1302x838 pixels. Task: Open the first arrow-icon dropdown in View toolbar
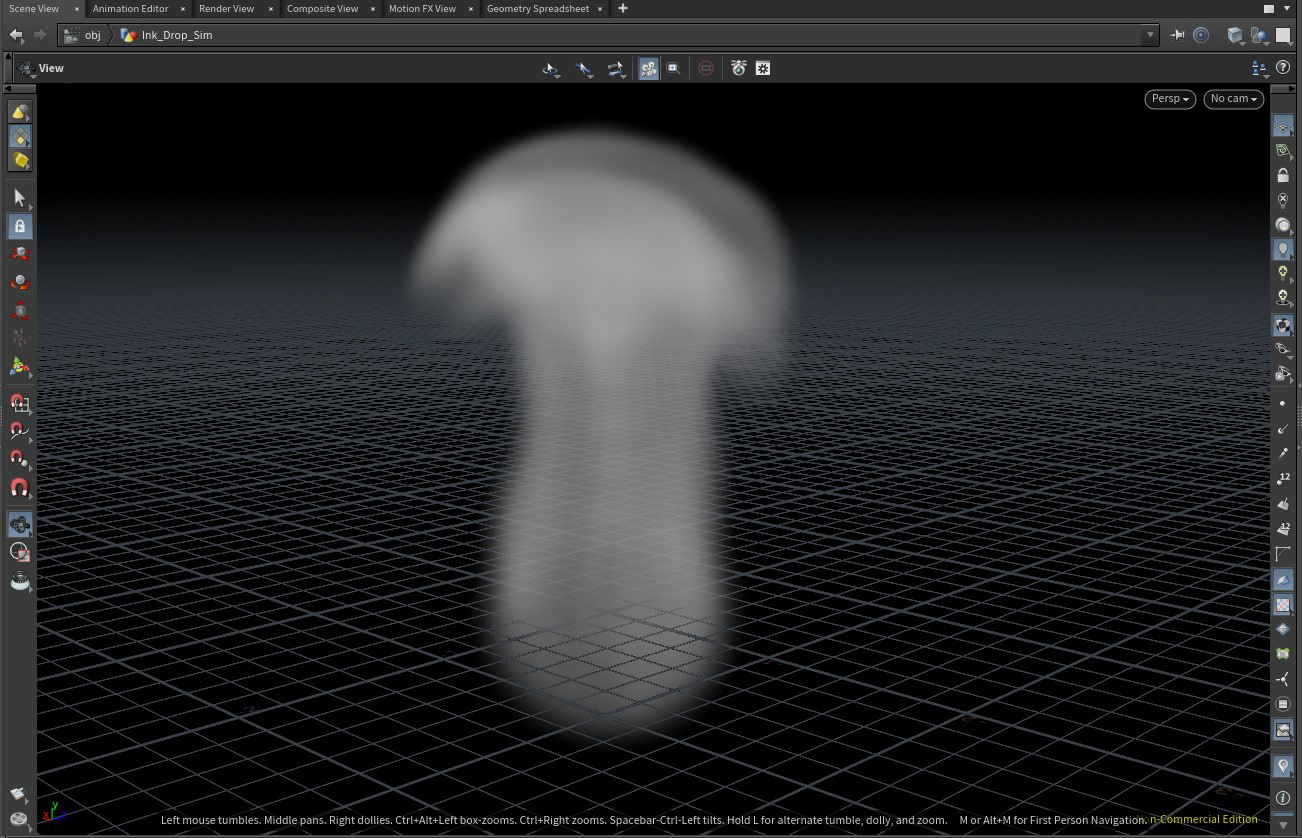tap(551, 68)
